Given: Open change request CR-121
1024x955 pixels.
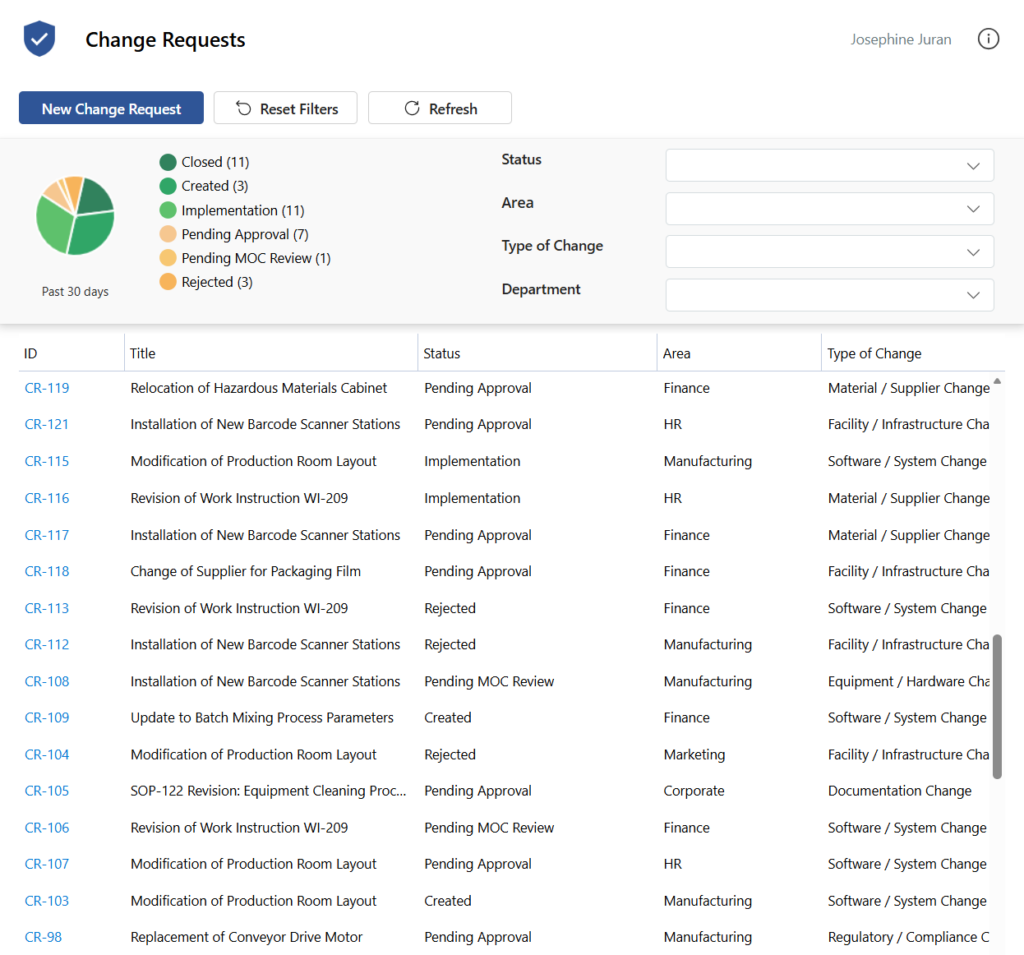Looking at the screenshot, I should (47, 425).
